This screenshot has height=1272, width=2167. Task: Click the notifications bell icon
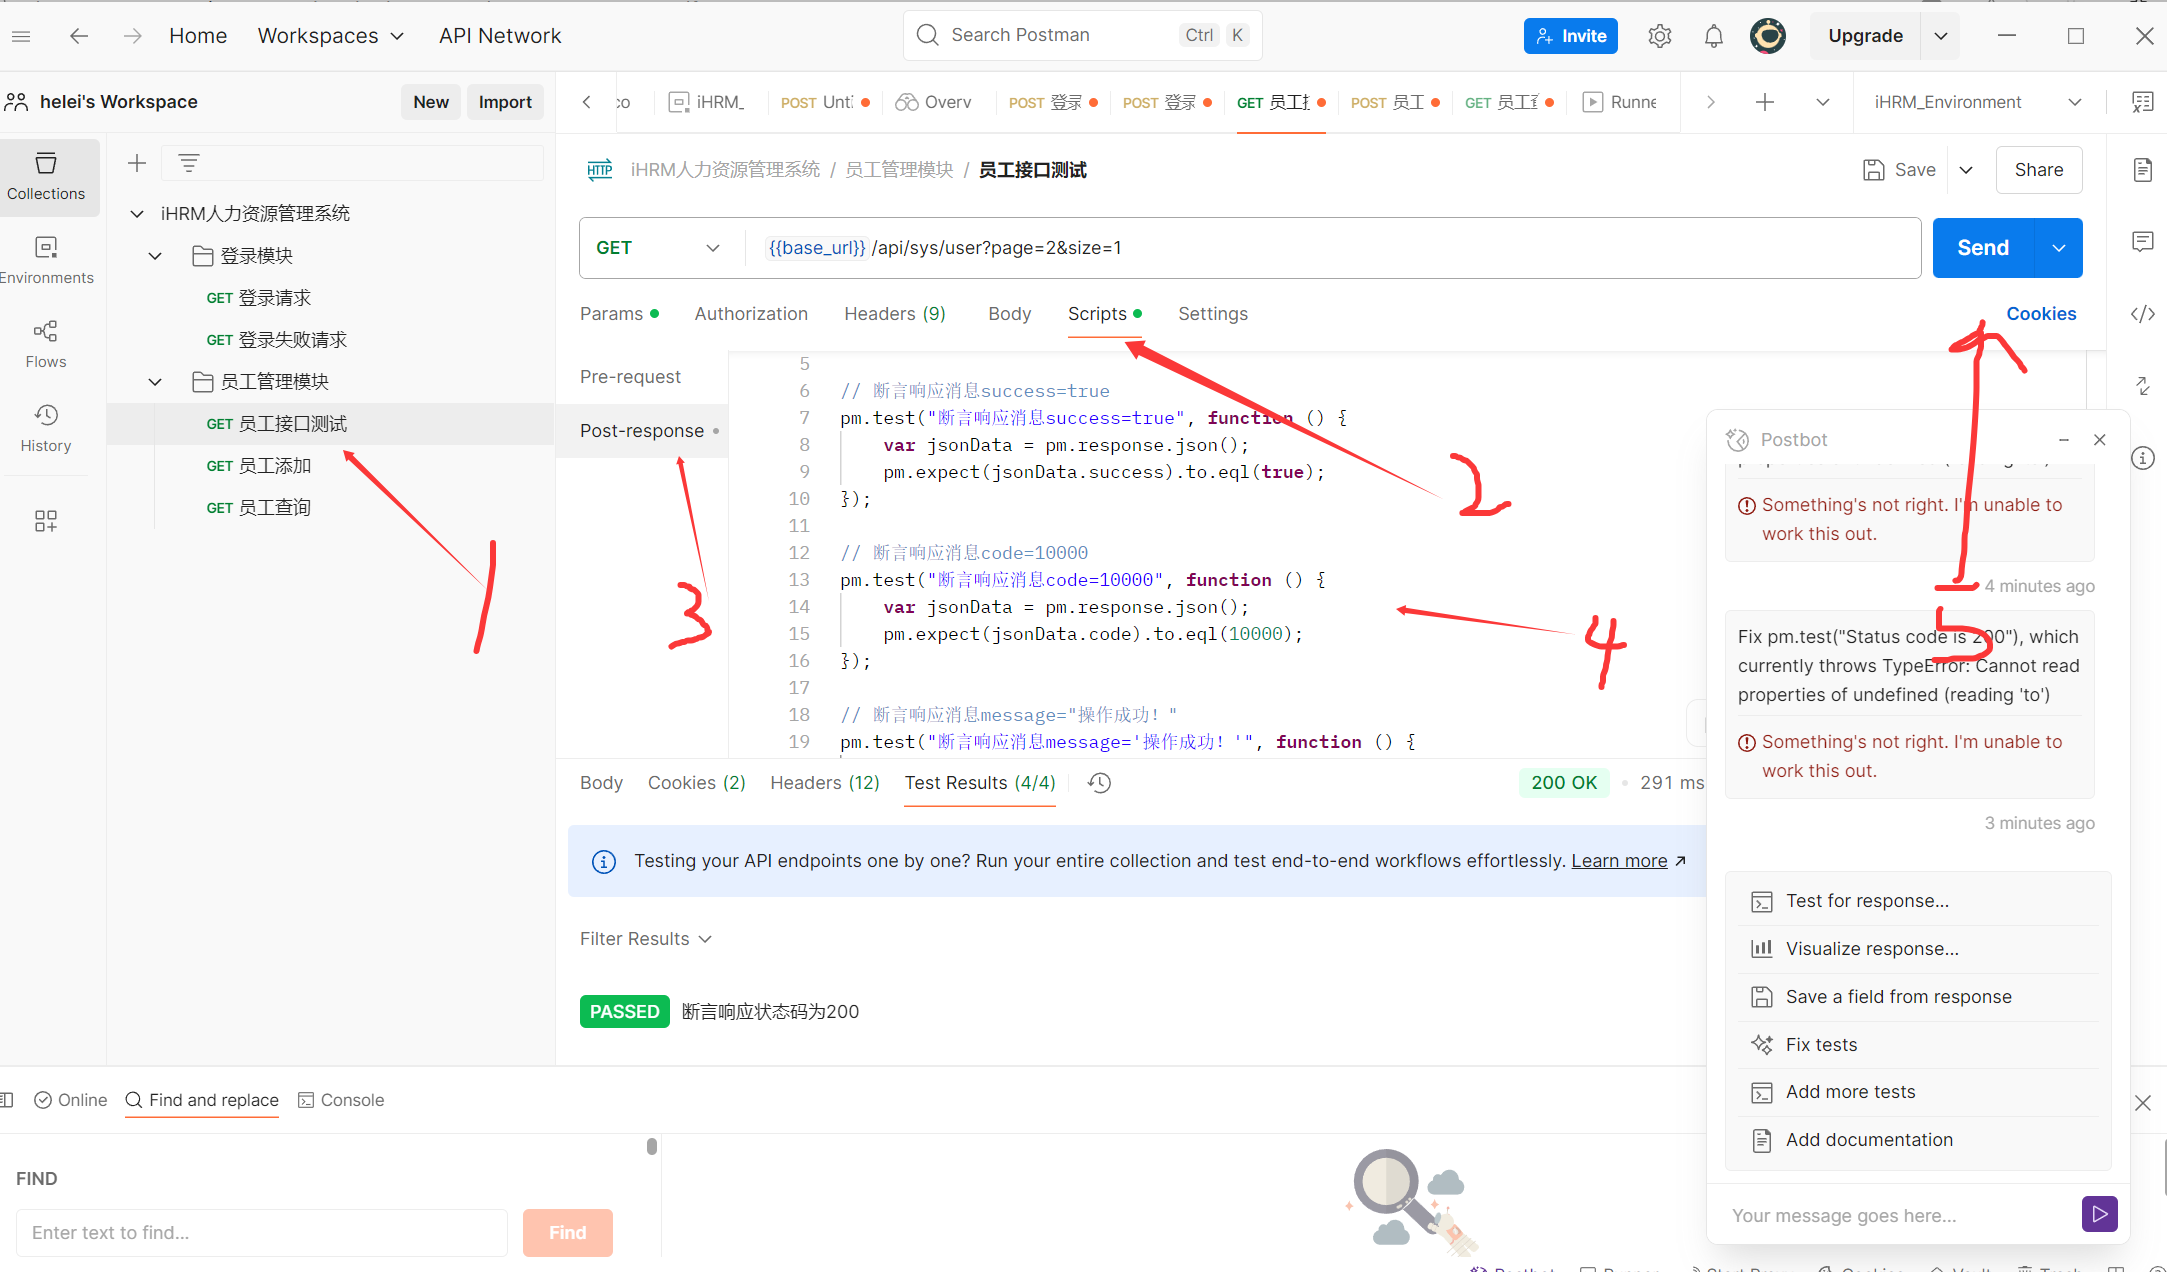point(1713,36)
